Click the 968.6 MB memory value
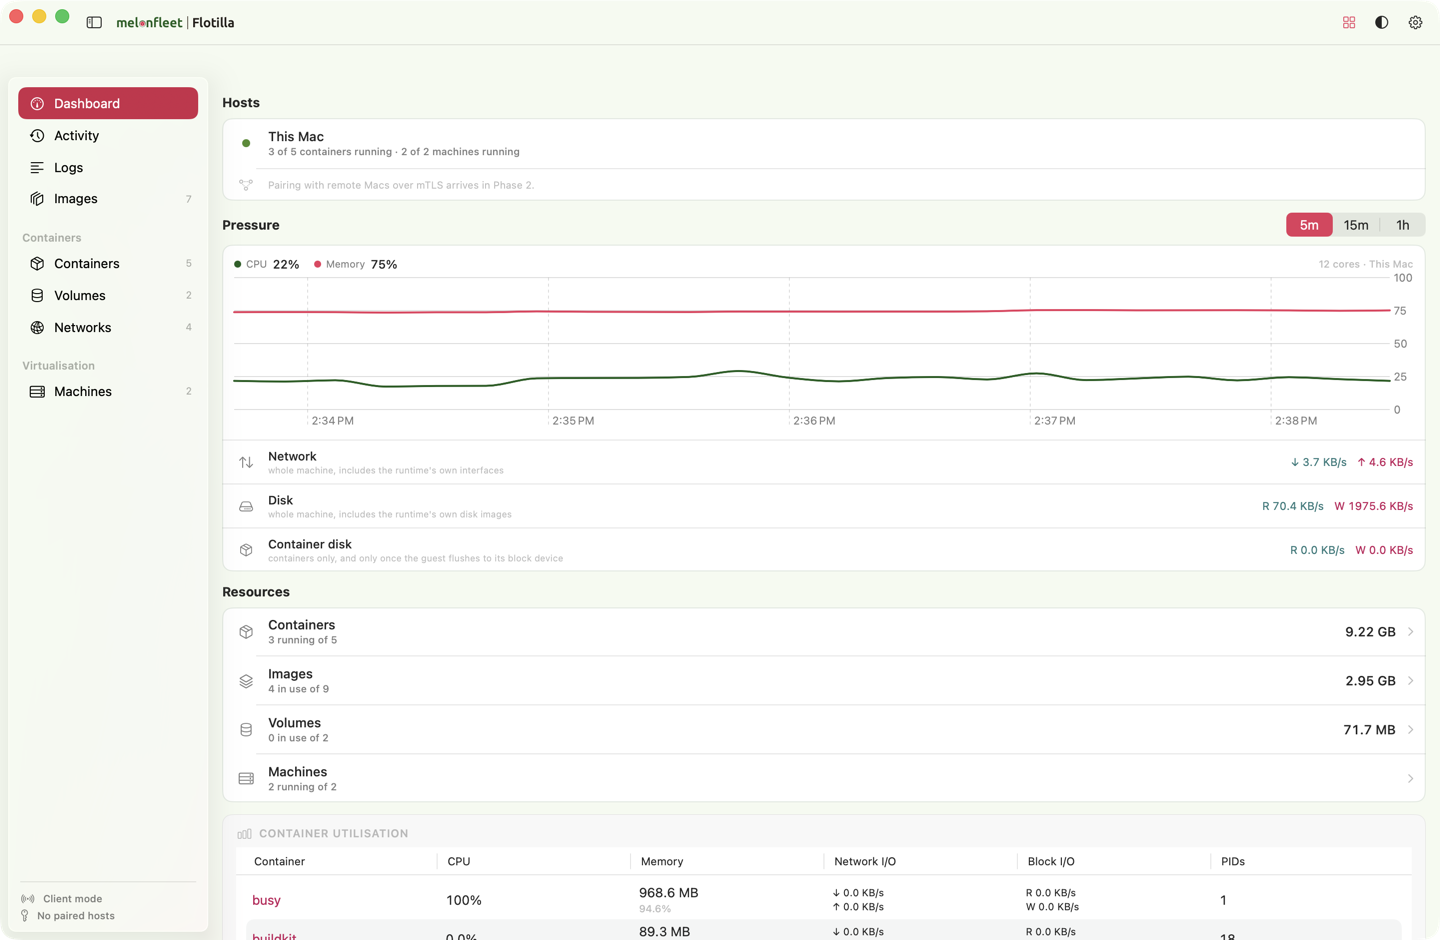 pyautogui.click(x=669, y=893)
